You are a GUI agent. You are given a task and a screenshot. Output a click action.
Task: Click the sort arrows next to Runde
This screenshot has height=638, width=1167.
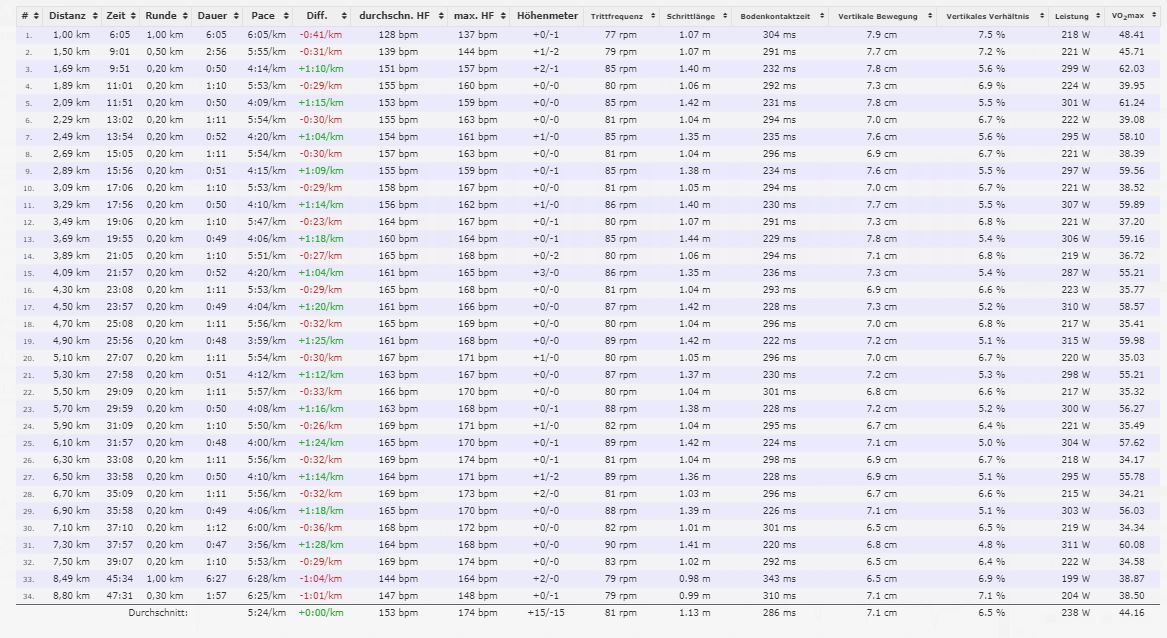184,17
